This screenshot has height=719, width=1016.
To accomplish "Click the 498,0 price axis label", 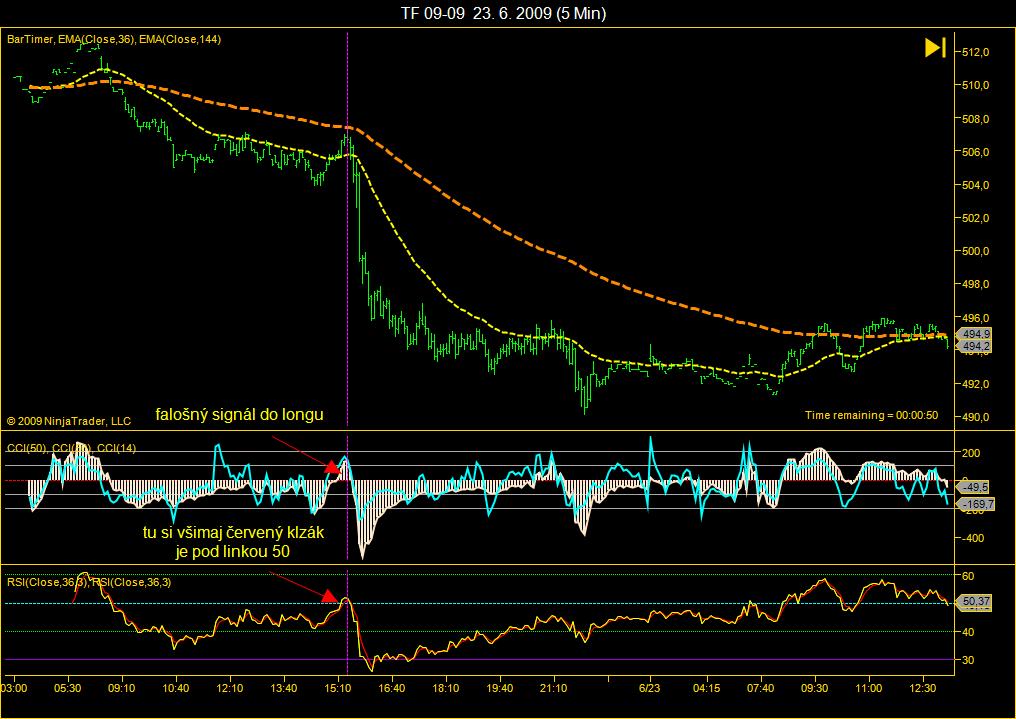I will [x=976, y=284].
